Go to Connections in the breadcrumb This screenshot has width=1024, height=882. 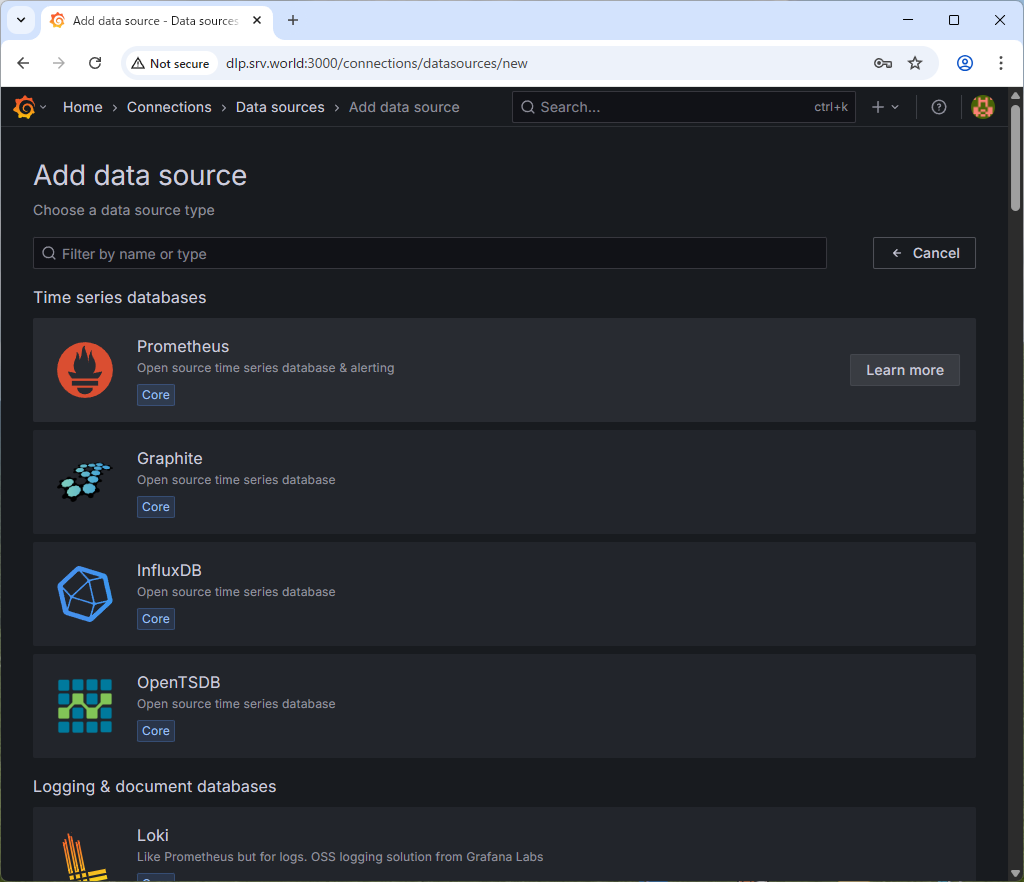(169, 107)
